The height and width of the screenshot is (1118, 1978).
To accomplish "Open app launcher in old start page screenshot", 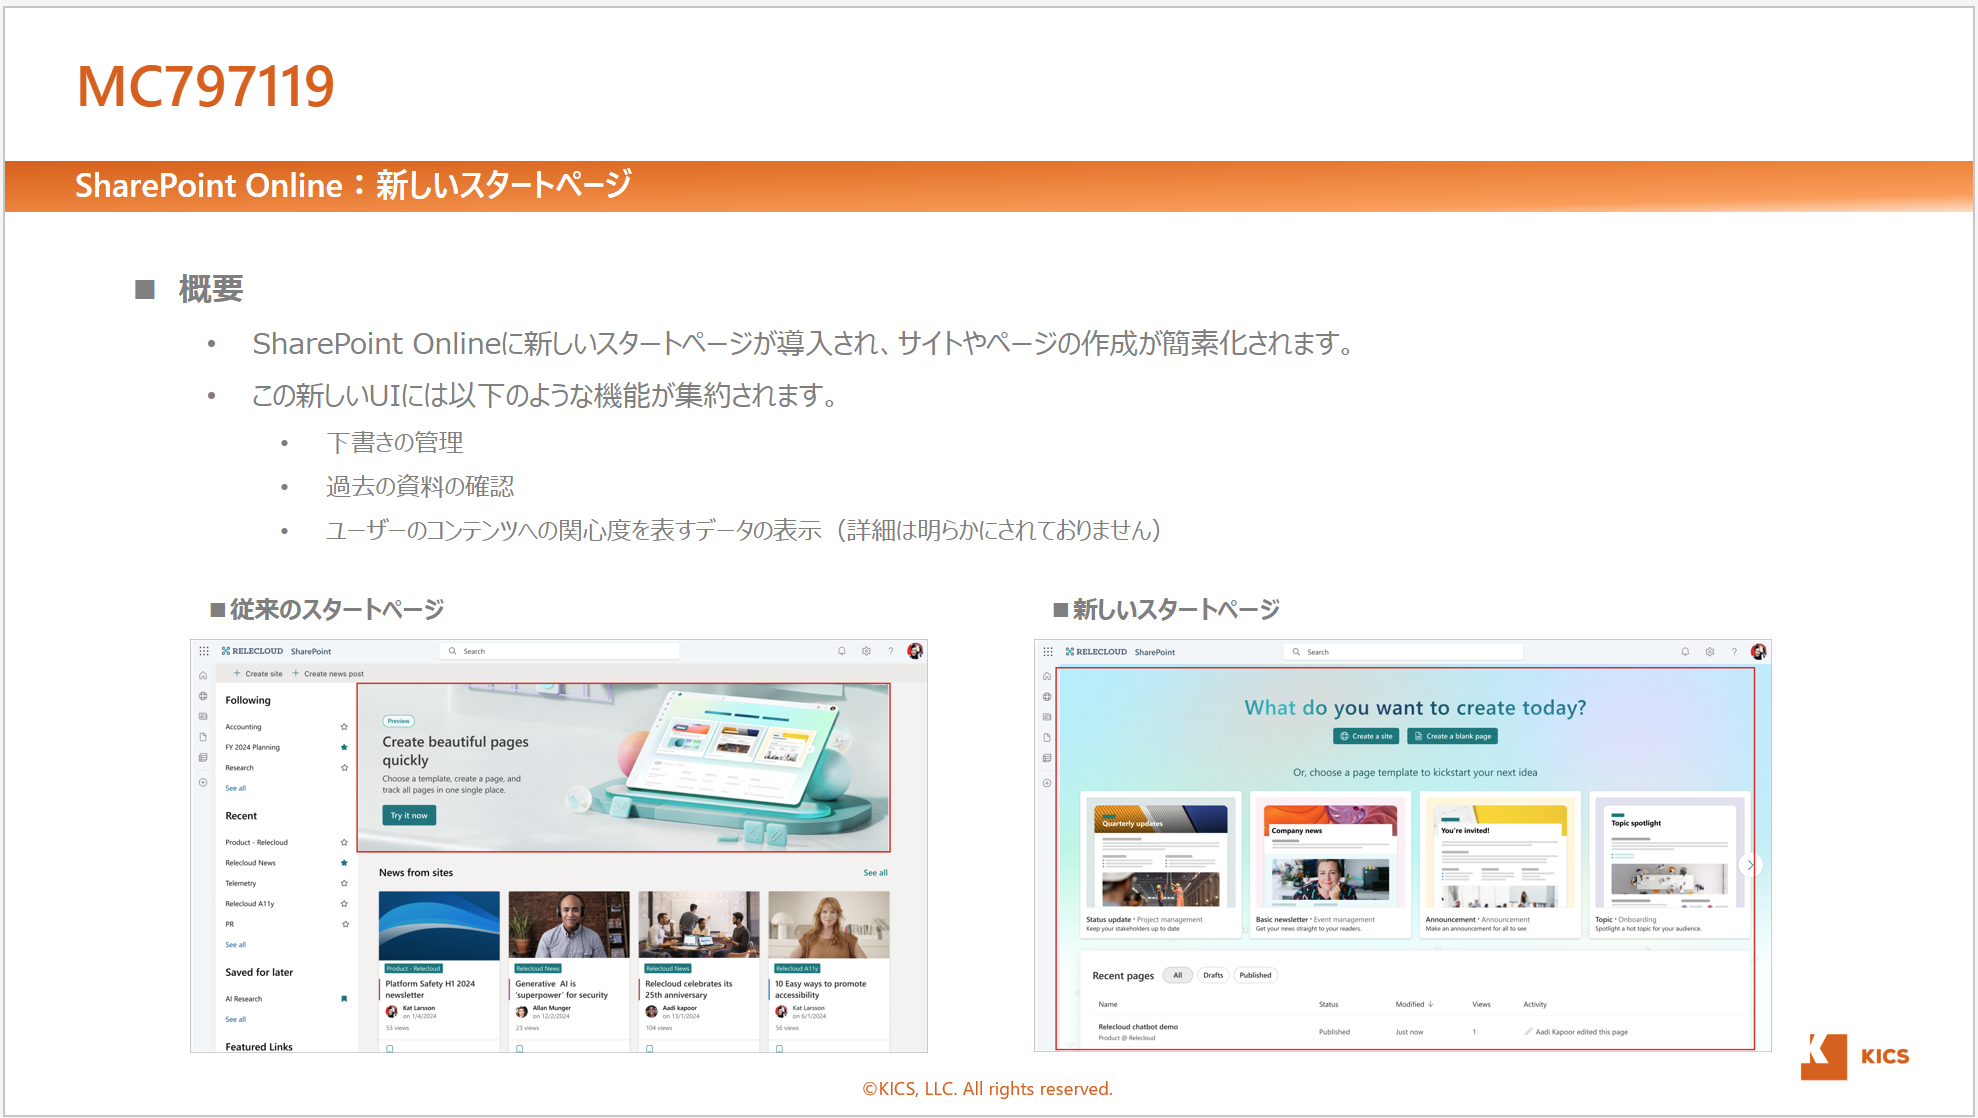I will click(x=204, y=651).
